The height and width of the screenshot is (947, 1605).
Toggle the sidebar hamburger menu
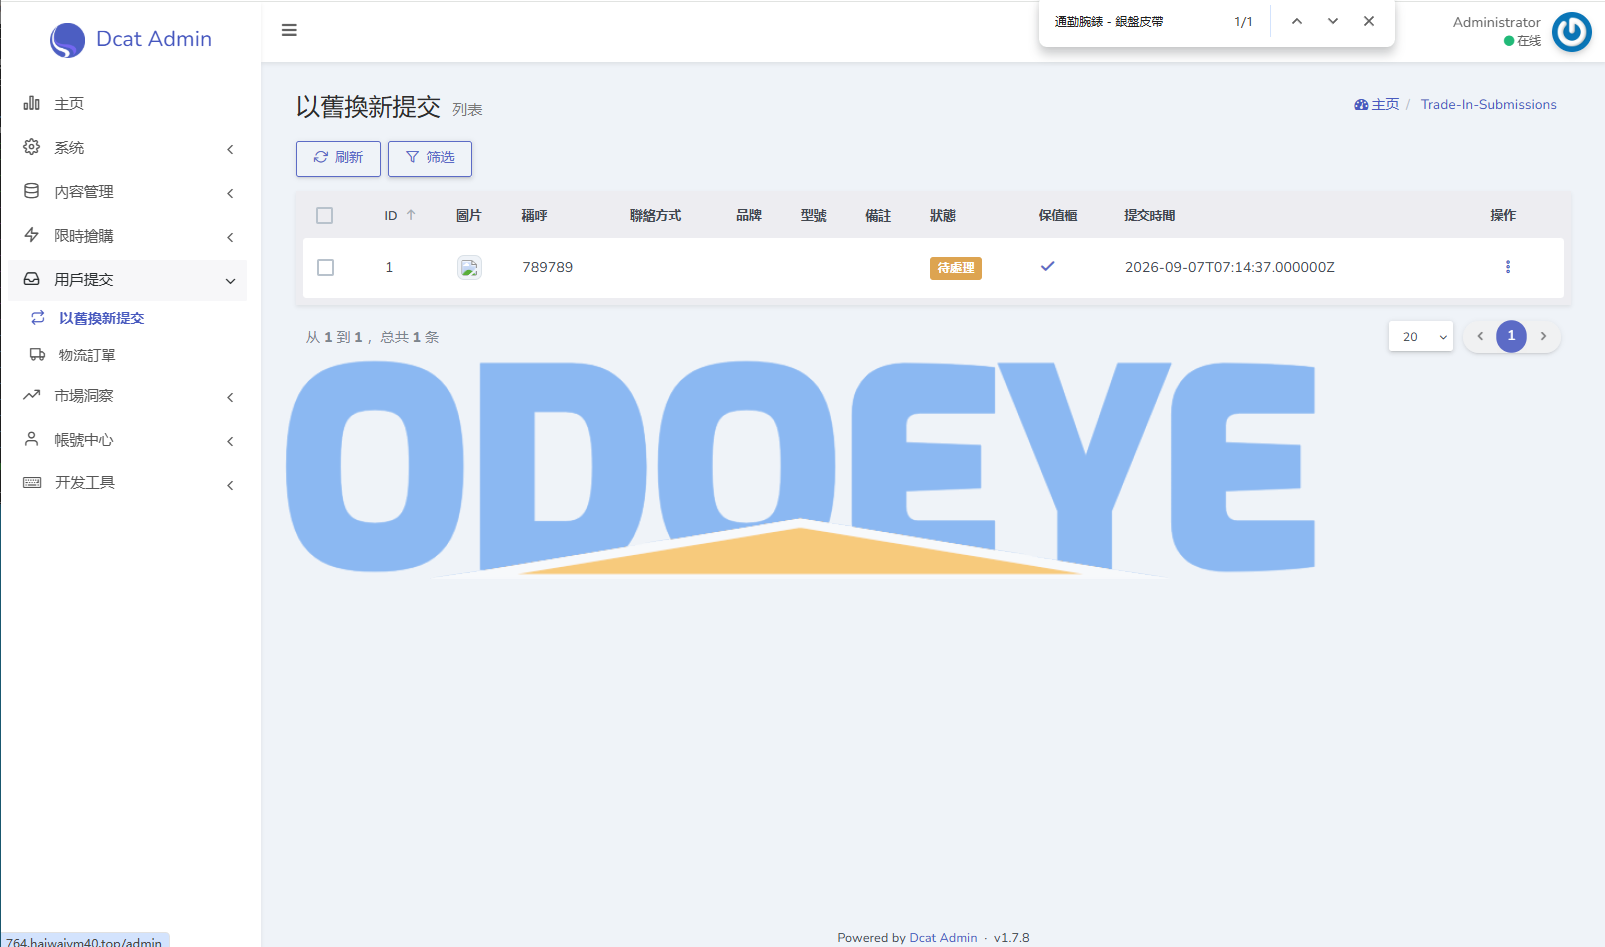289,30
